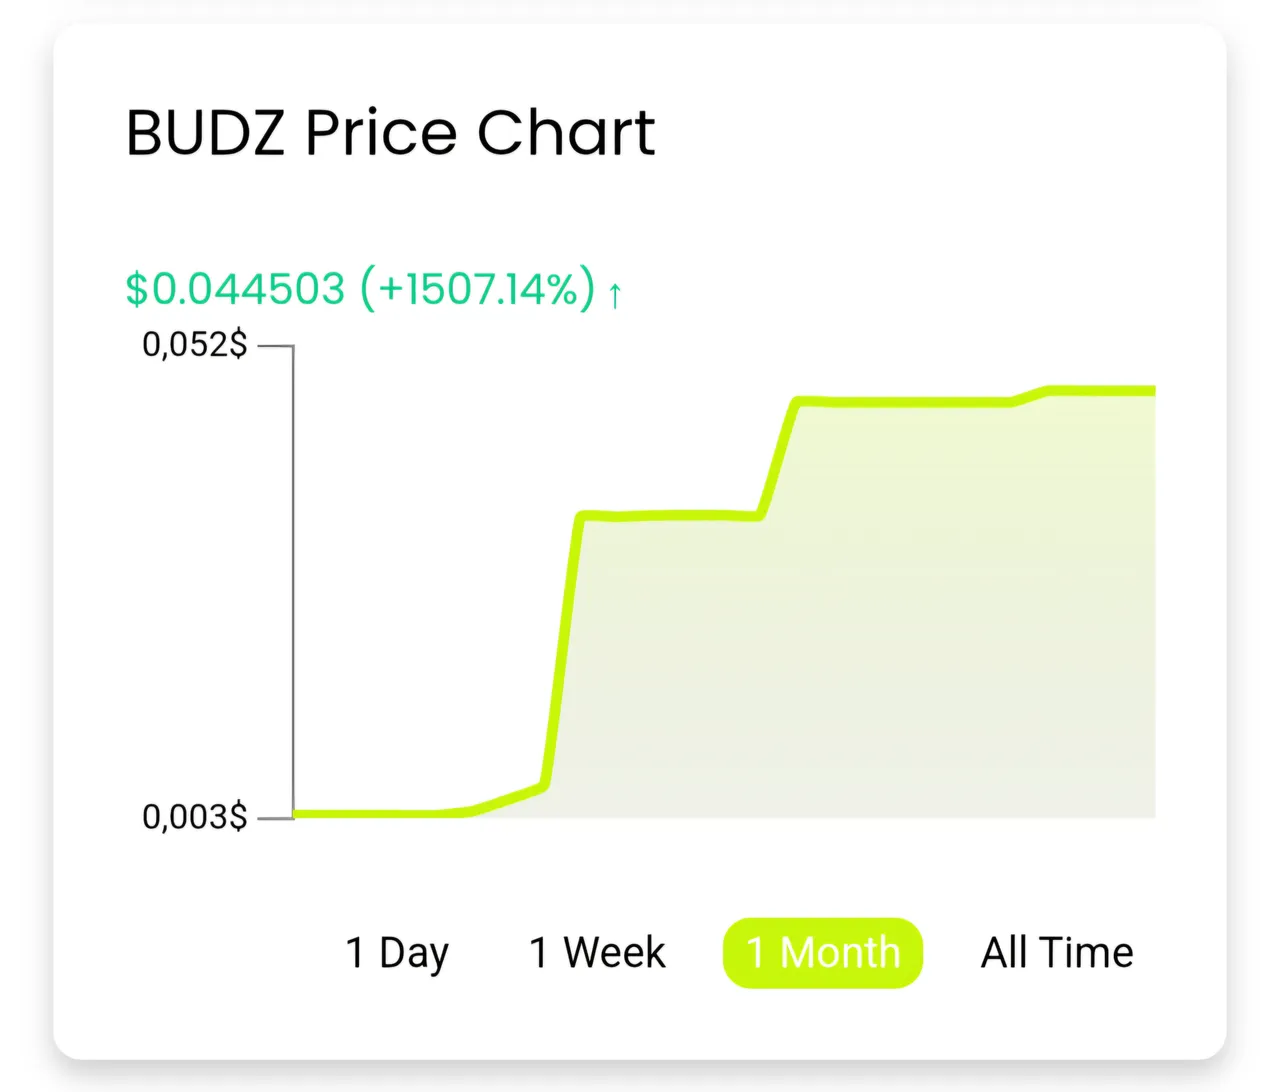Switch to the 1 Week view
The width and height of the screenshot is (1280, 1092).
597,952
